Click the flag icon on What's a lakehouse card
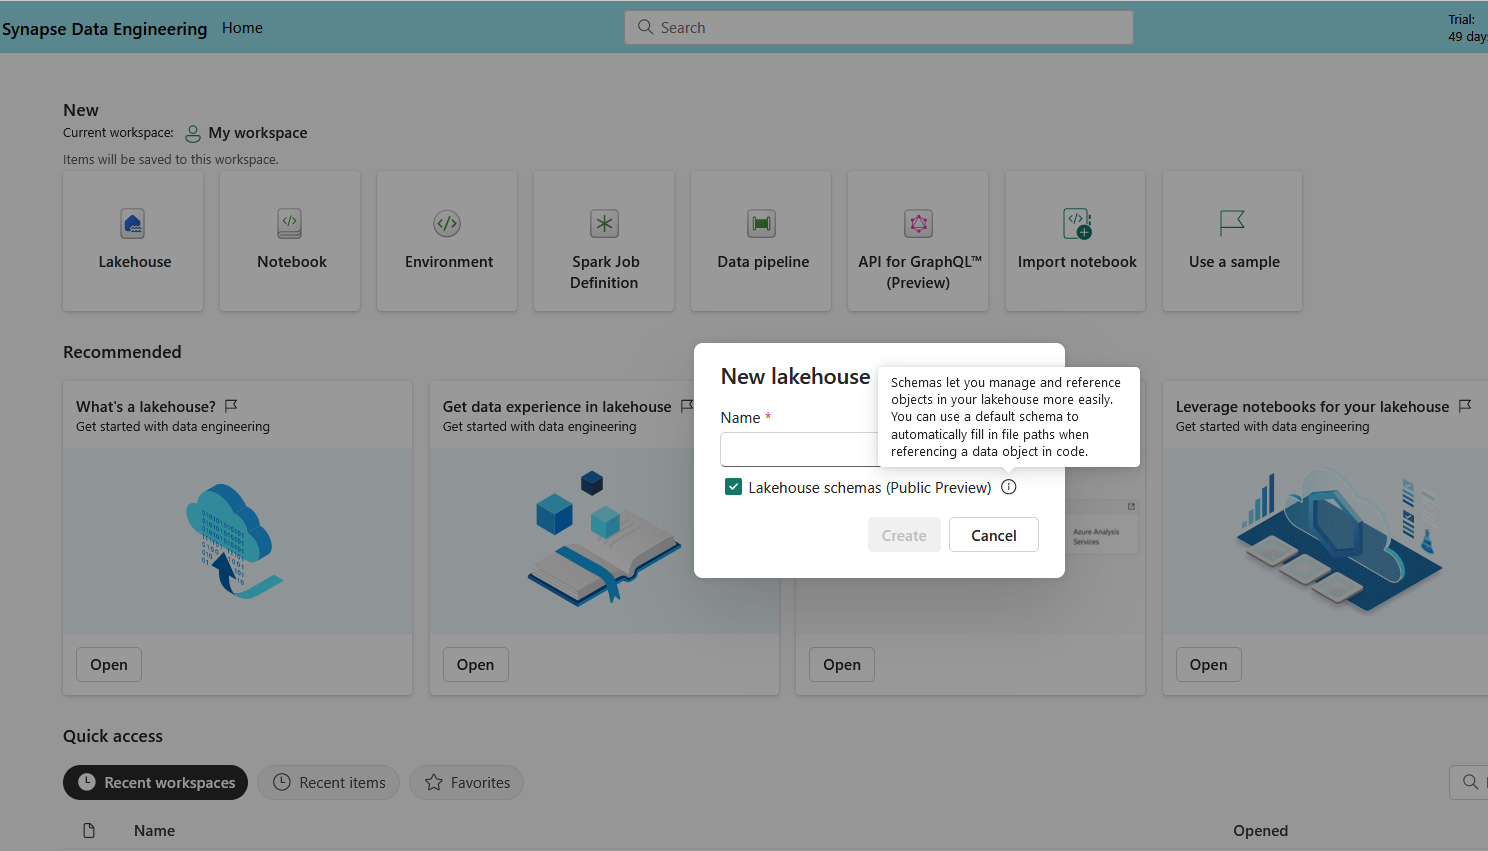This screenshot has width=1488, height=851. (x=231, y=406)
